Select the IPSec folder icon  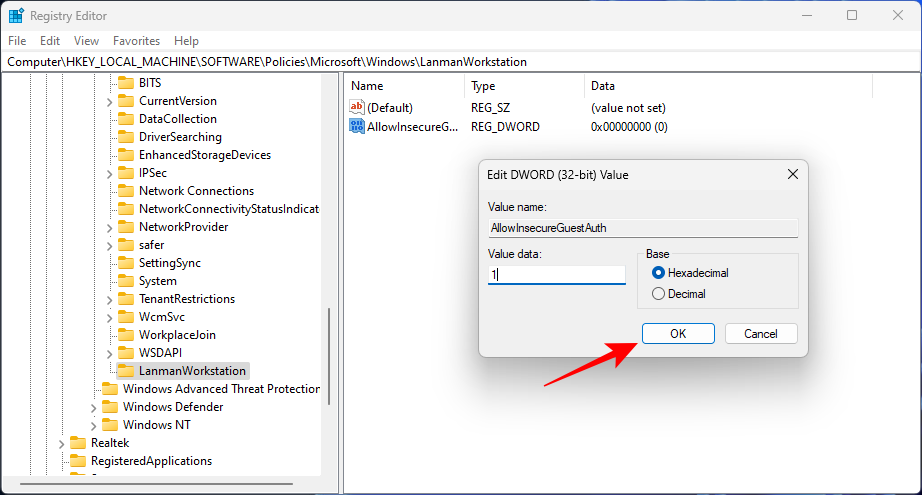tap(126, 173)
